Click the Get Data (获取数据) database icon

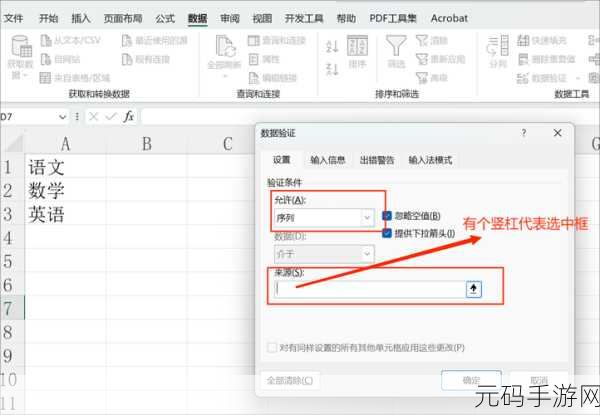click(x=21, y=47)
